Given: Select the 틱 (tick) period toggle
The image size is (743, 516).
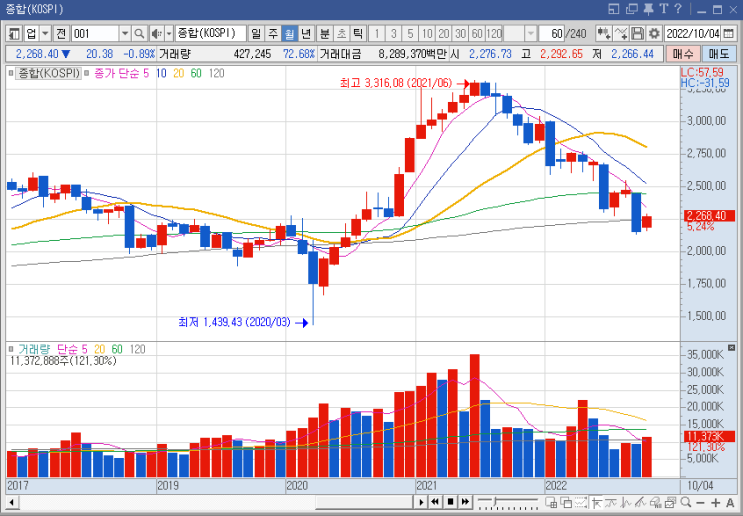Looking at the screenshot, I should pos(358,34).
